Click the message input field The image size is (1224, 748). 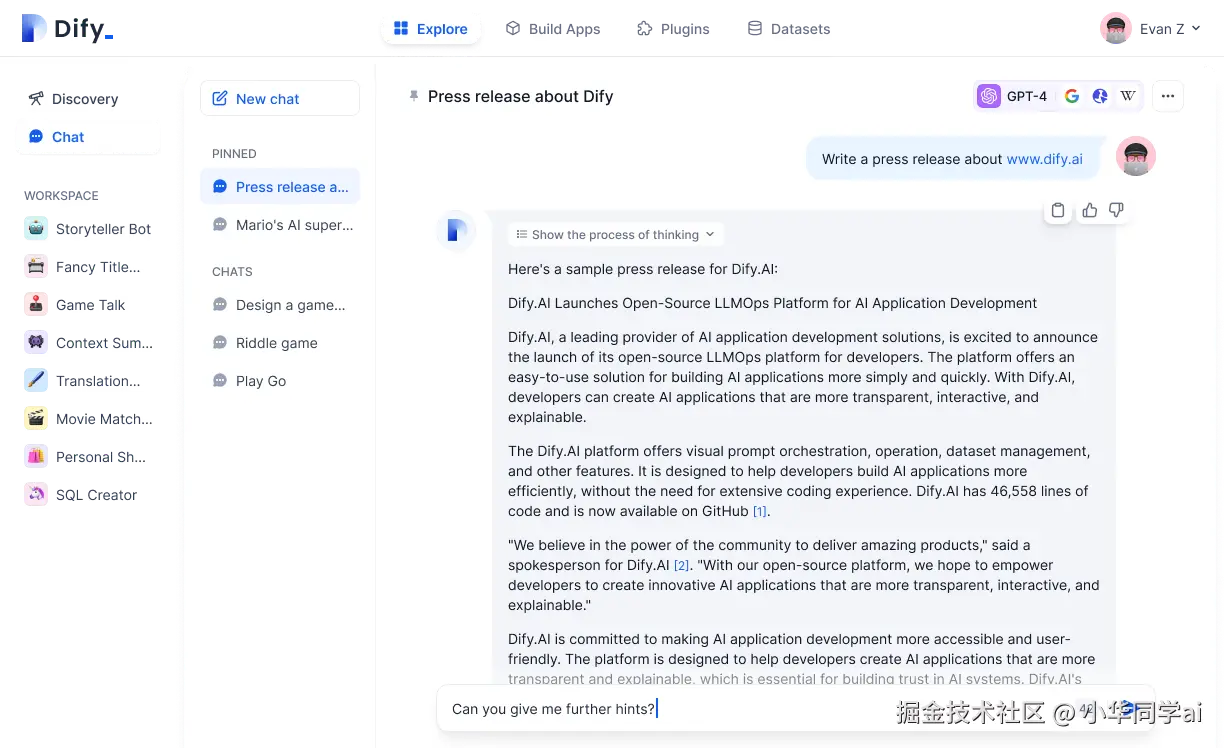point(795,709)
